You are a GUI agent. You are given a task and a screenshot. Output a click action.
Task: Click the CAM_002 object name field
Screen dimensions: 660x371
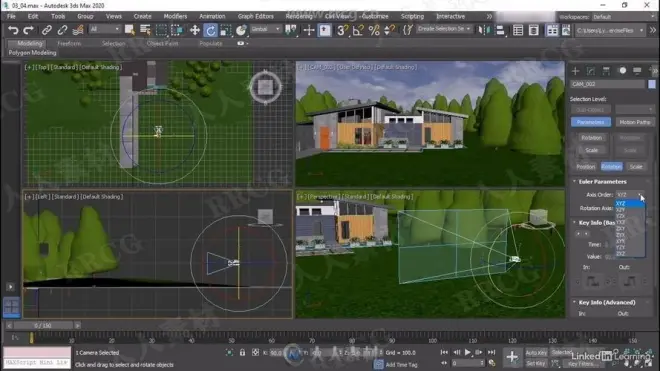(x=607, y=84)
